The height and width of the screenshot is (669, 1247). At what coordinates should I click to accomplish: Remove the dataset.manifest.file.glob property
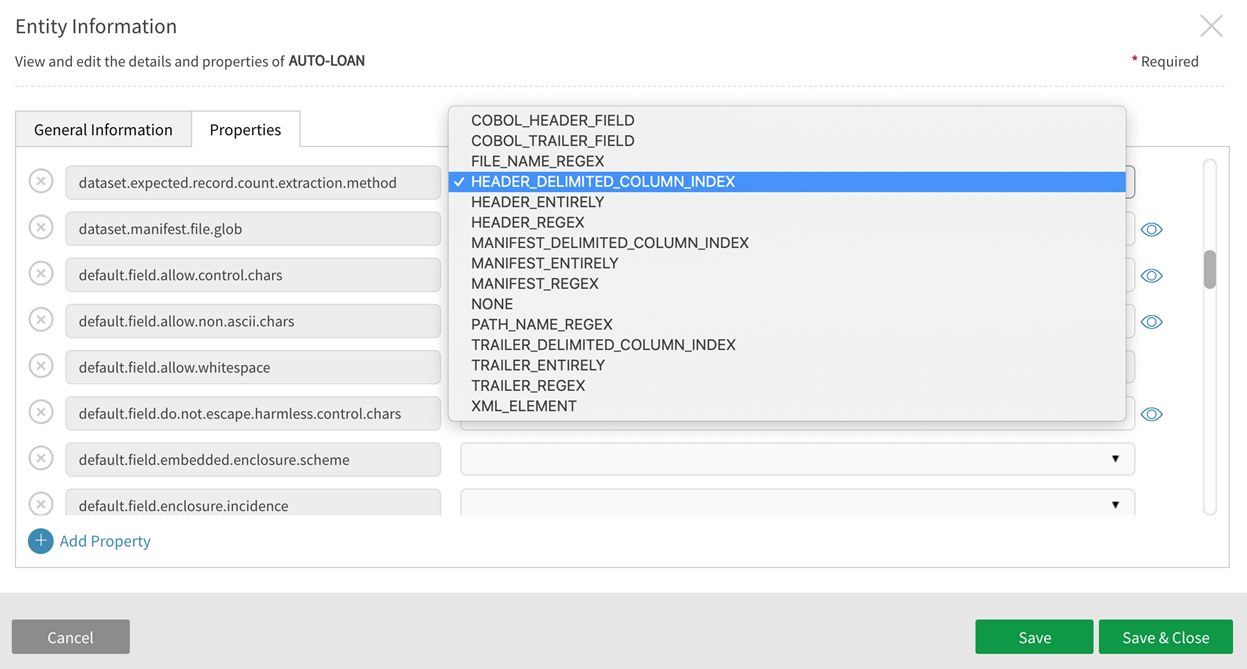41,228
